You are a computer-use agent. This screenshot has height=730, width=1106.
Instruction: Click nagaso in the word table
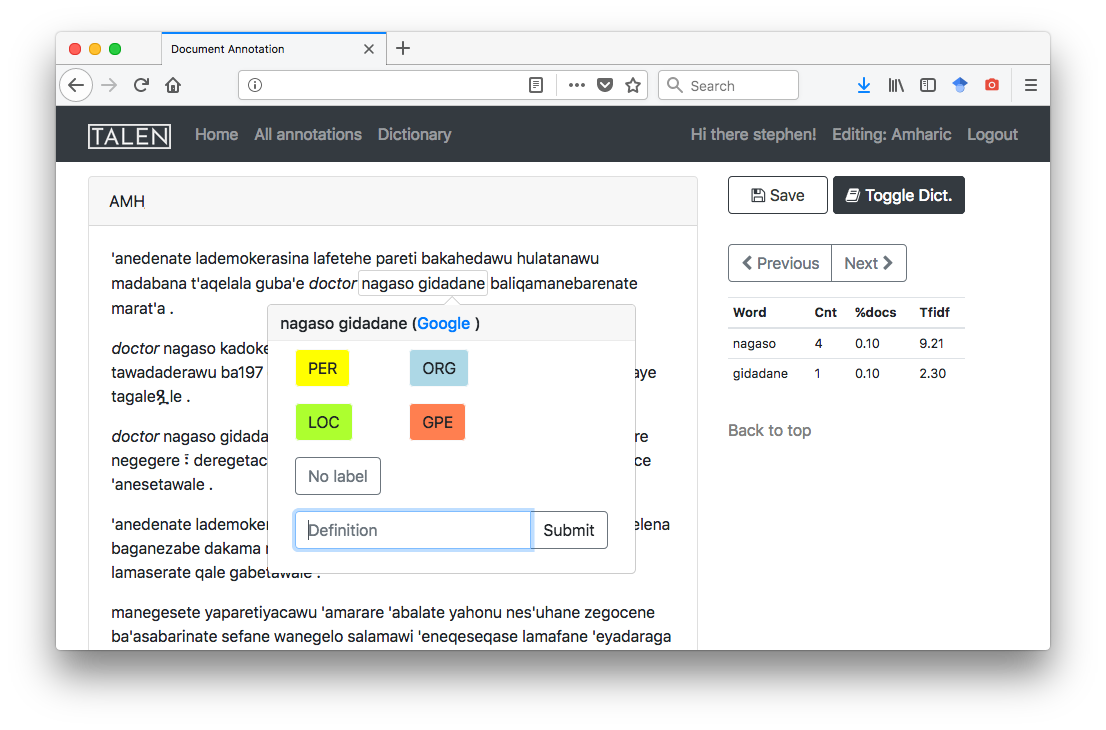[x=754, y=343]
